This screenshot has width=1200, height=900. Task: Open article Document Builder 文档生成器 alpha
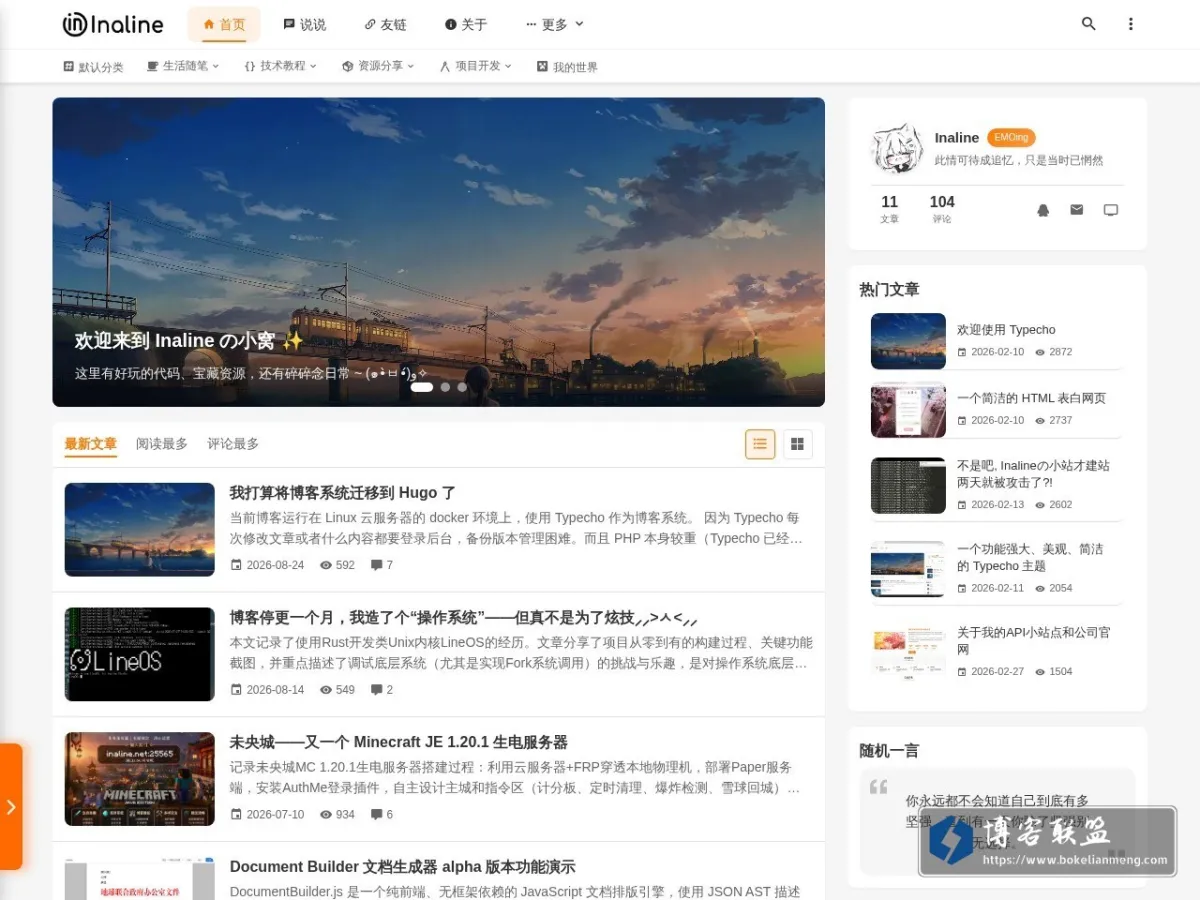coord(403,867)
